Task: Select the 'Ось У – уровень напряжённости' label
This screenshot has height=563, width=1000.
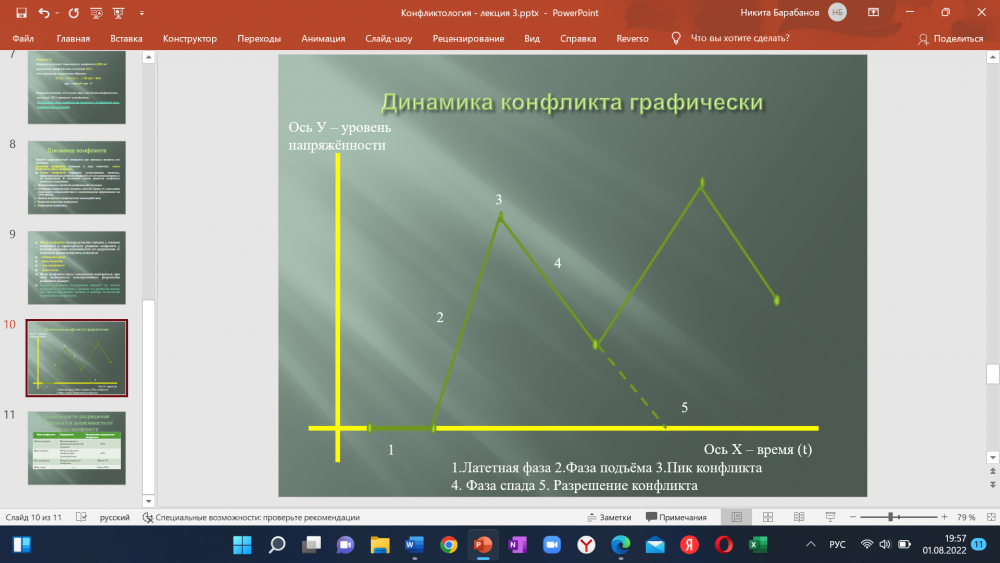Action: pos(340,136)
